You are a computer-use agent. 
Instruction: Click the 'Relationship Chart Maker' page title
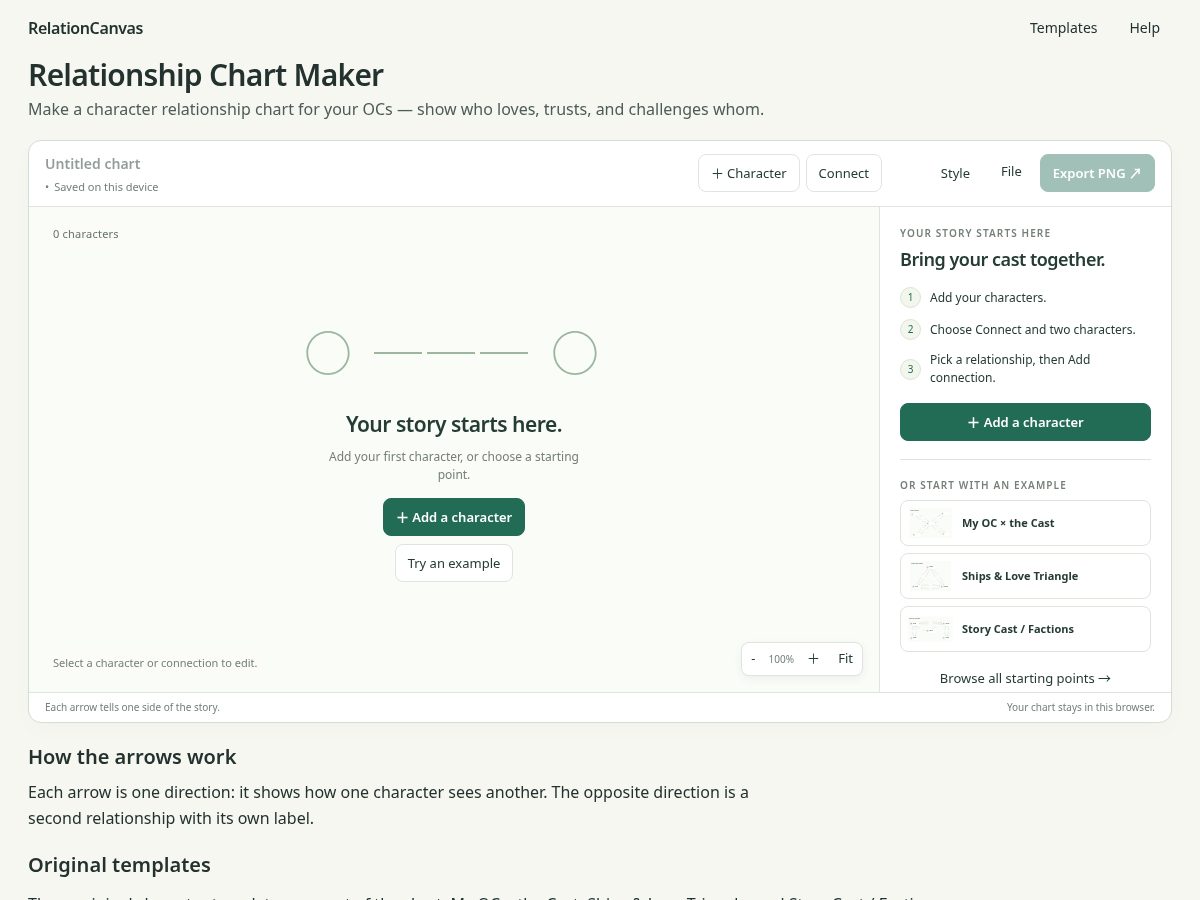(206, 75)
